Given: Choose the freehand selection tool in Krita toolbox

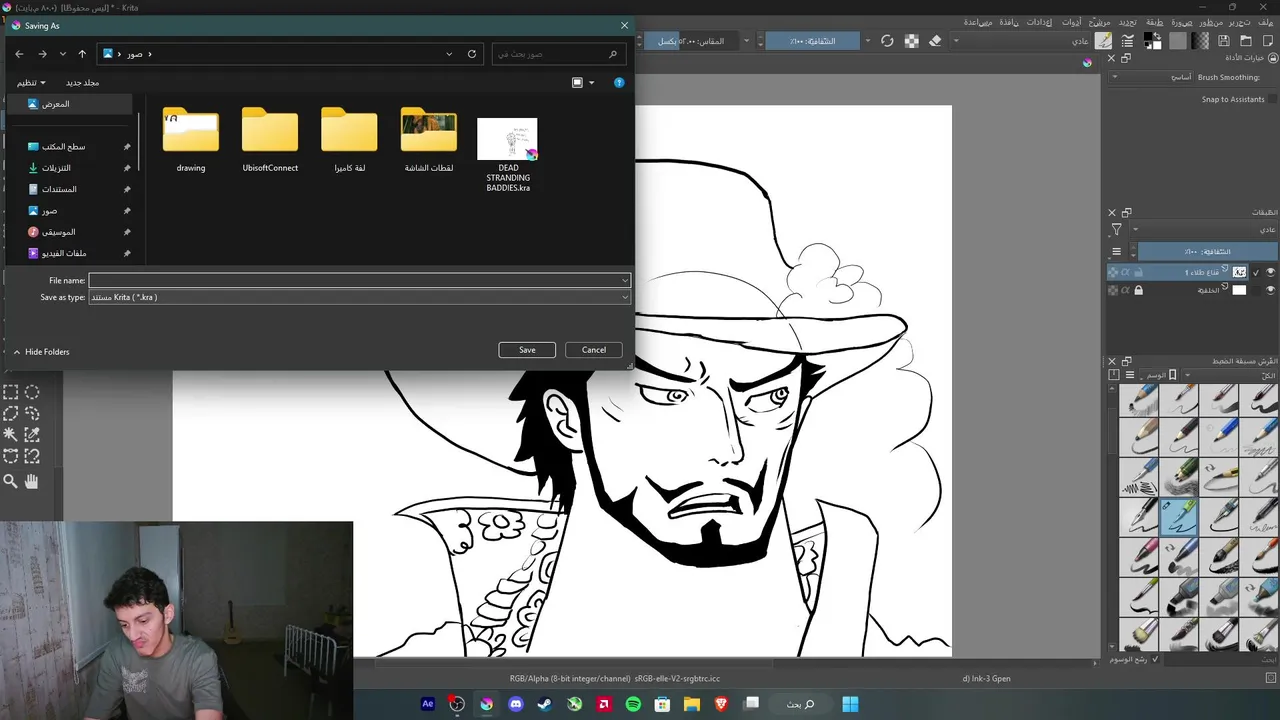Looking at the screenshot, I should (x=32, y=413).
